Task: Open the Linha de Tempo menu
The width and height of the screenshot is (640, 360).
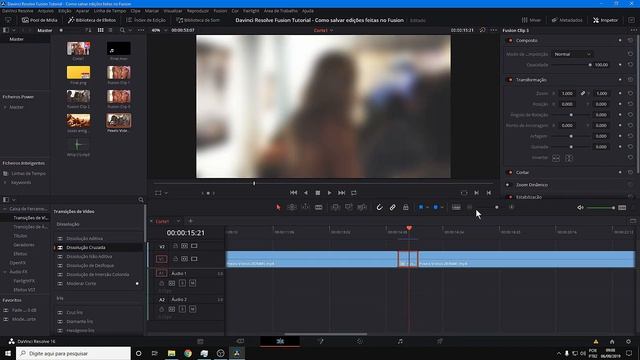Action: [110, 11]
